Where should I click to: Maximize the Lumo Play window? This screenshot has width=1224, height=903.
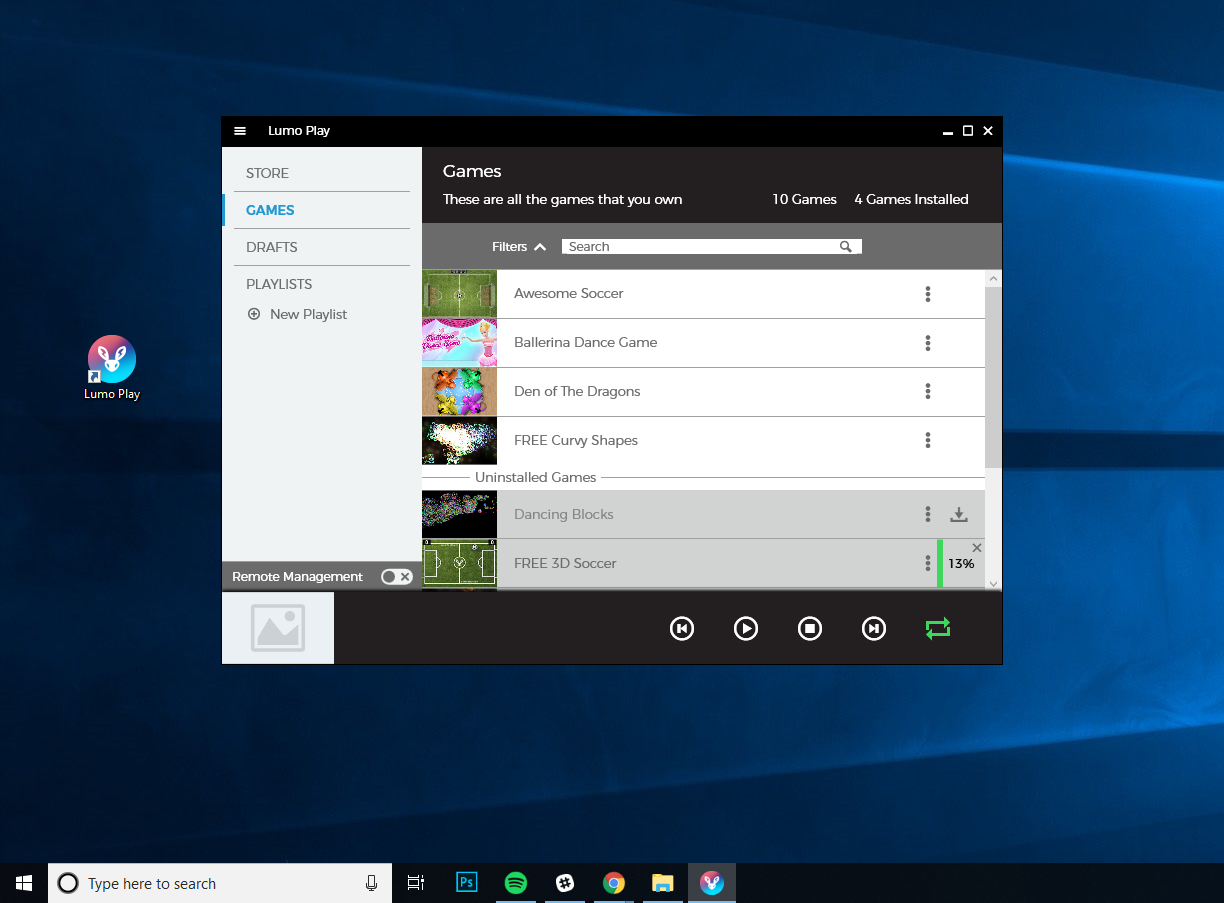(x=968, y=131)
